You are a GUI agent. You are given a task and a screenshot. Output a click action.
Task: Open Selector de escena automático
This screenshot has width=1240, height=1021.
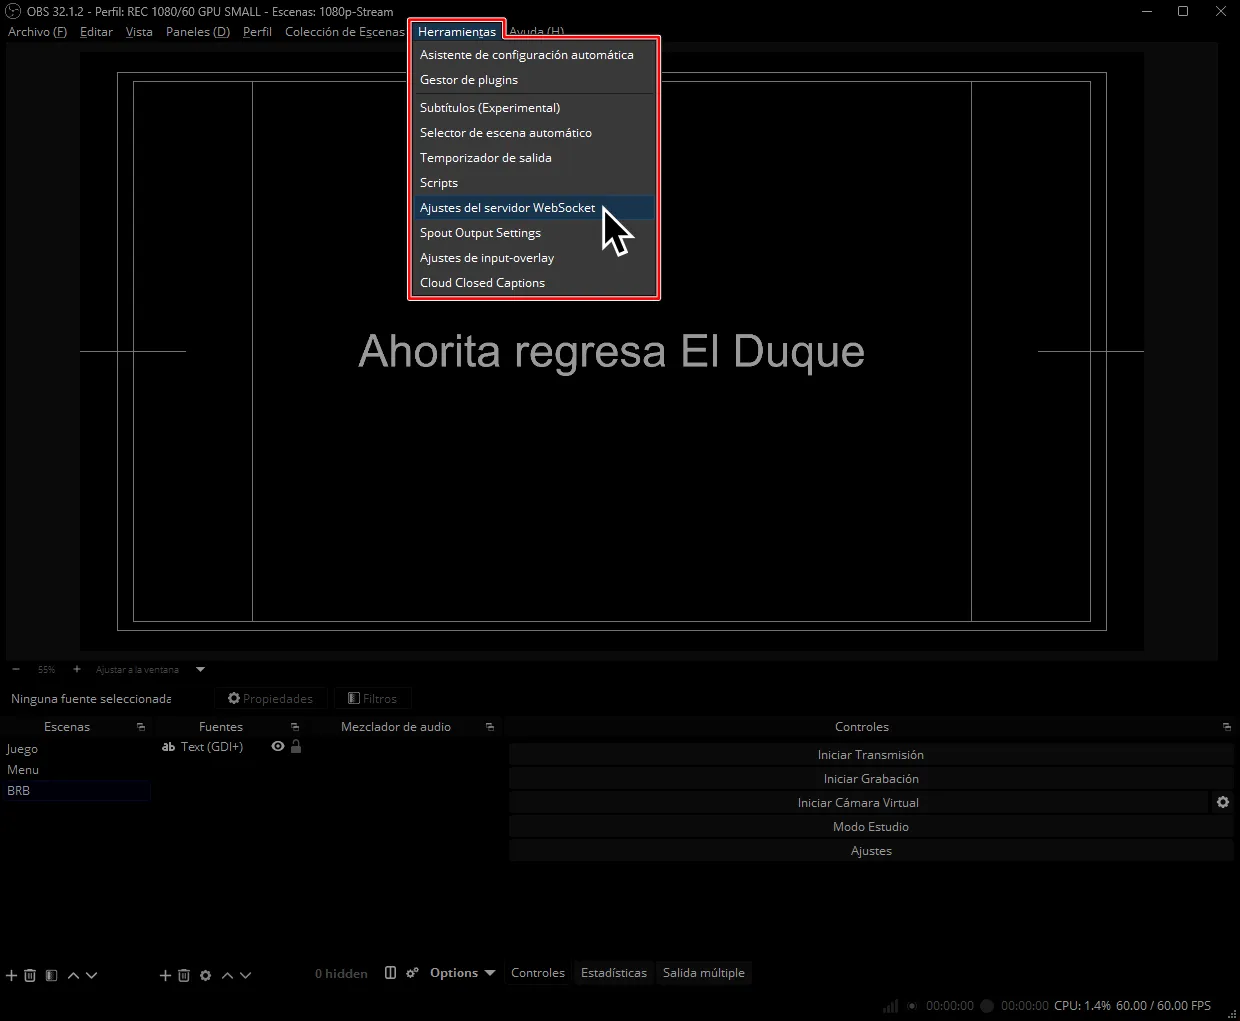pos(534,133)
